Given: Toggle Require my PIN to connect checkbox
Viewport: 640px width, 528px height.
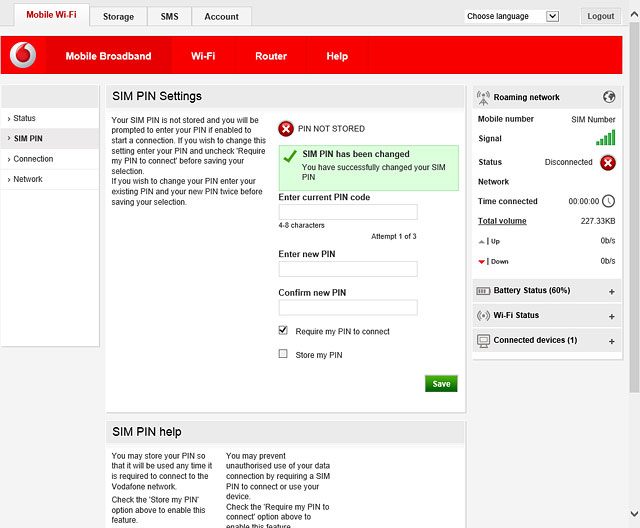Looking at the screenshot, I should click(283, 330).
